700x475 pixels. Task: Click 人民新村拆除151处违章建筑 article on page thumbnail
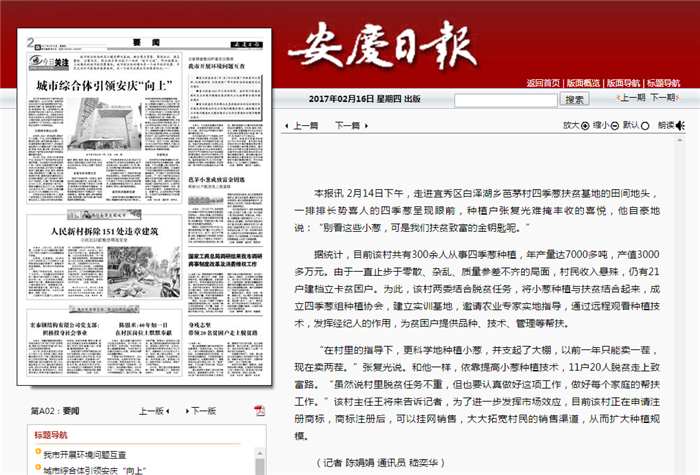click(104, 257)
